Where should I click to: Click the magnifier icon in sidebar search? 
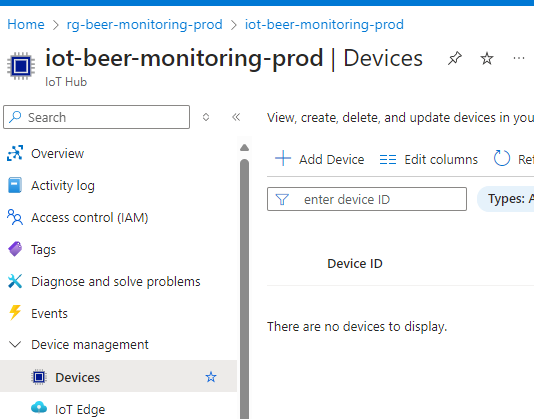tap(15, 117)
